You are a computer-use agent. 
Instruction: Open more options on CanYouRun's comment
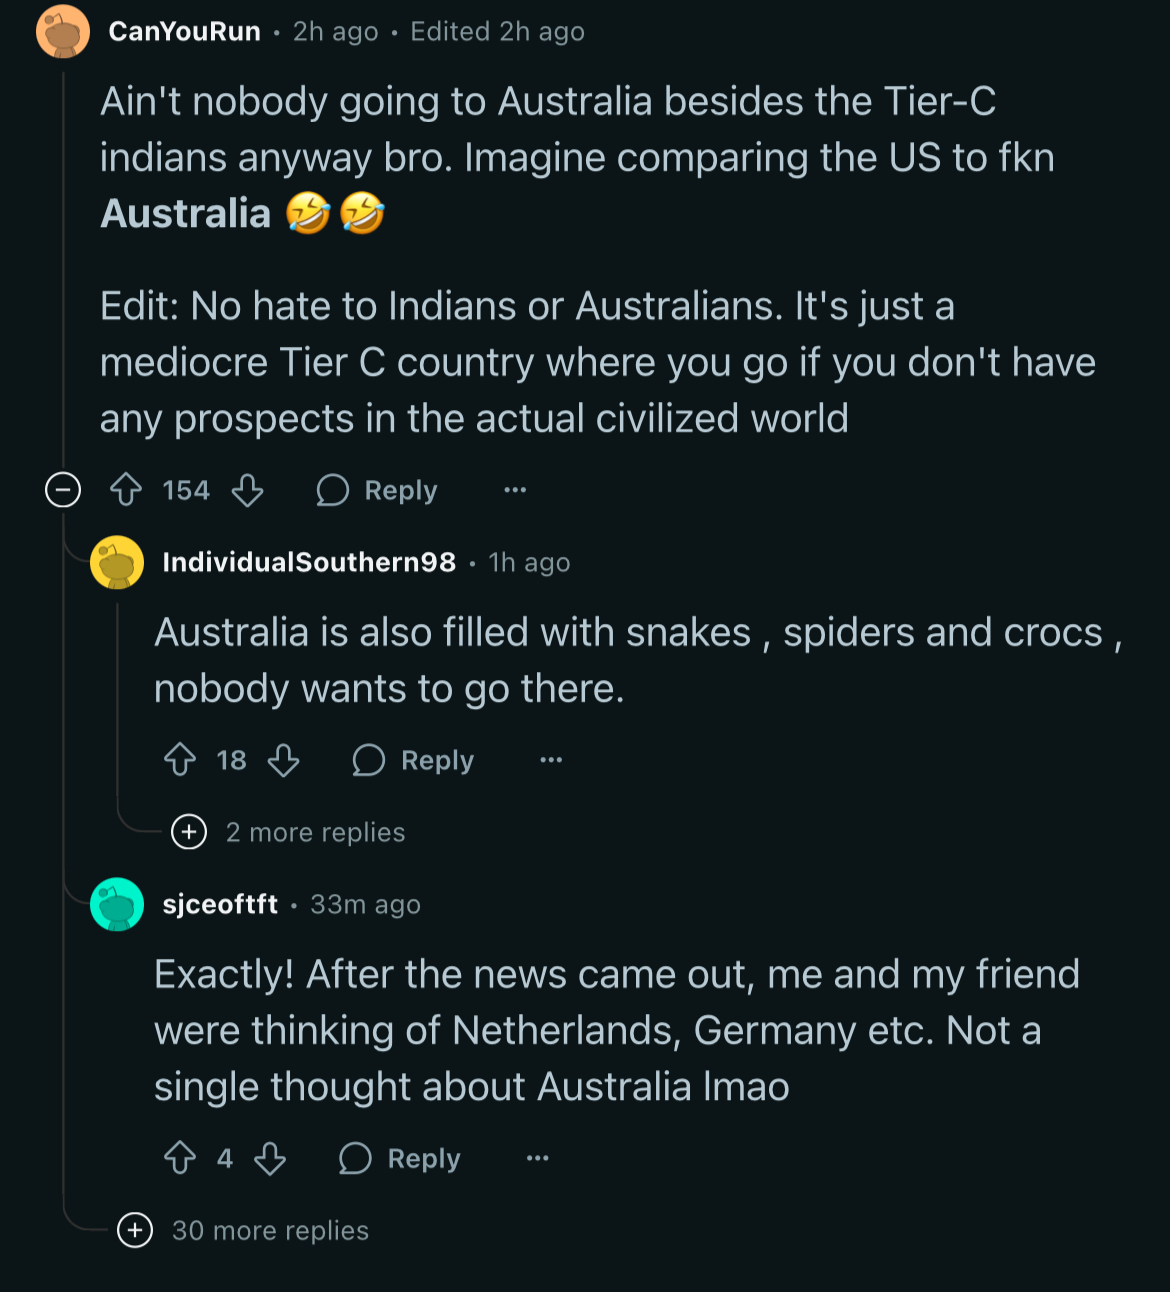515,490
